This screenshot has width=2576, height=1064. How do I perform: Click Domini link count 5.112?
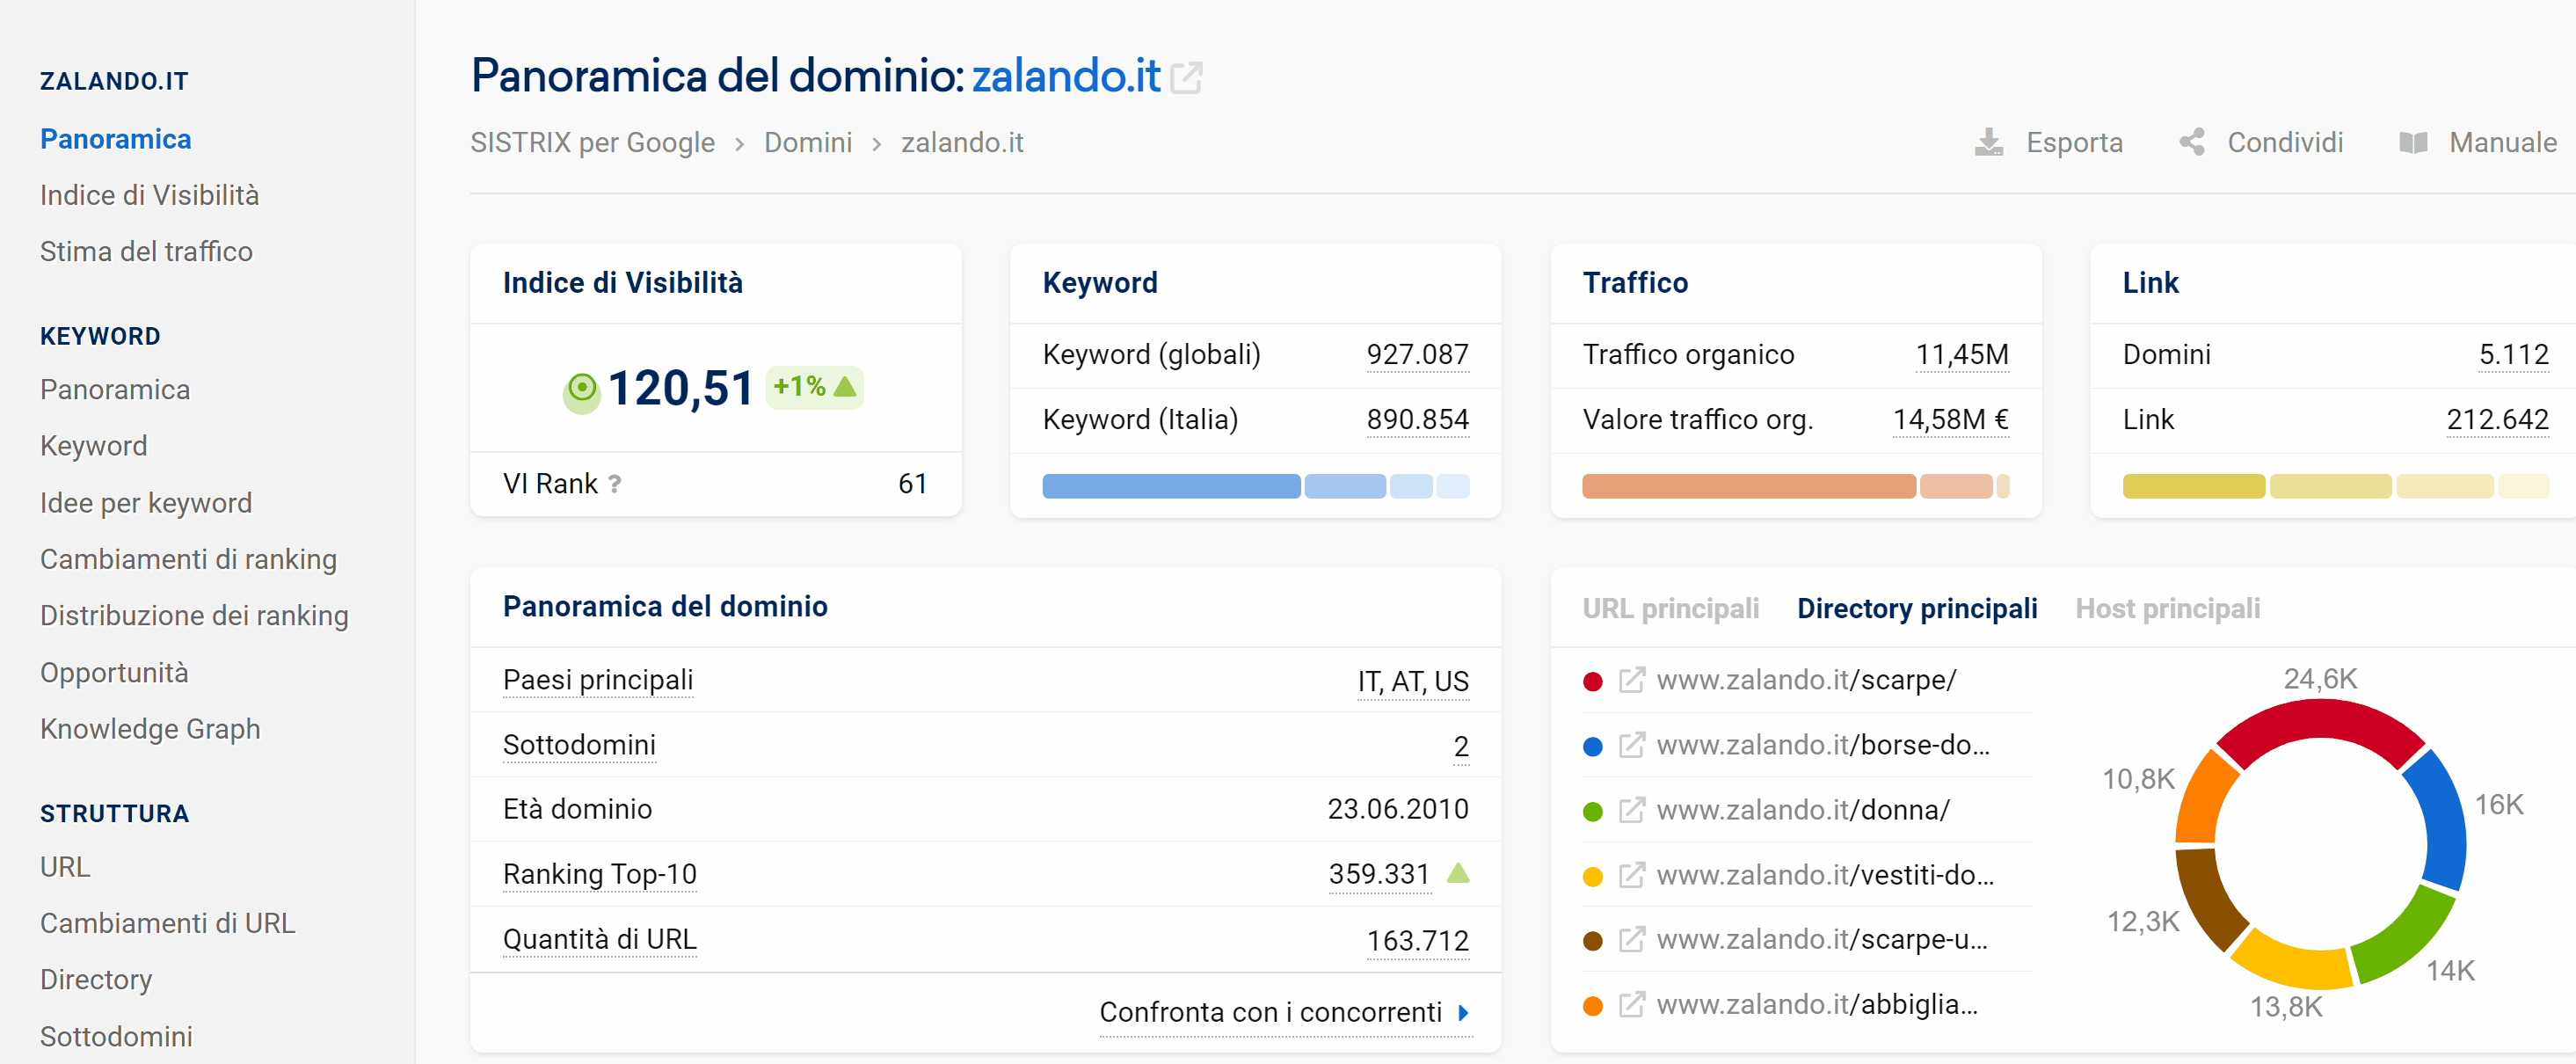pyautogui.click(x=2513, y=355)
